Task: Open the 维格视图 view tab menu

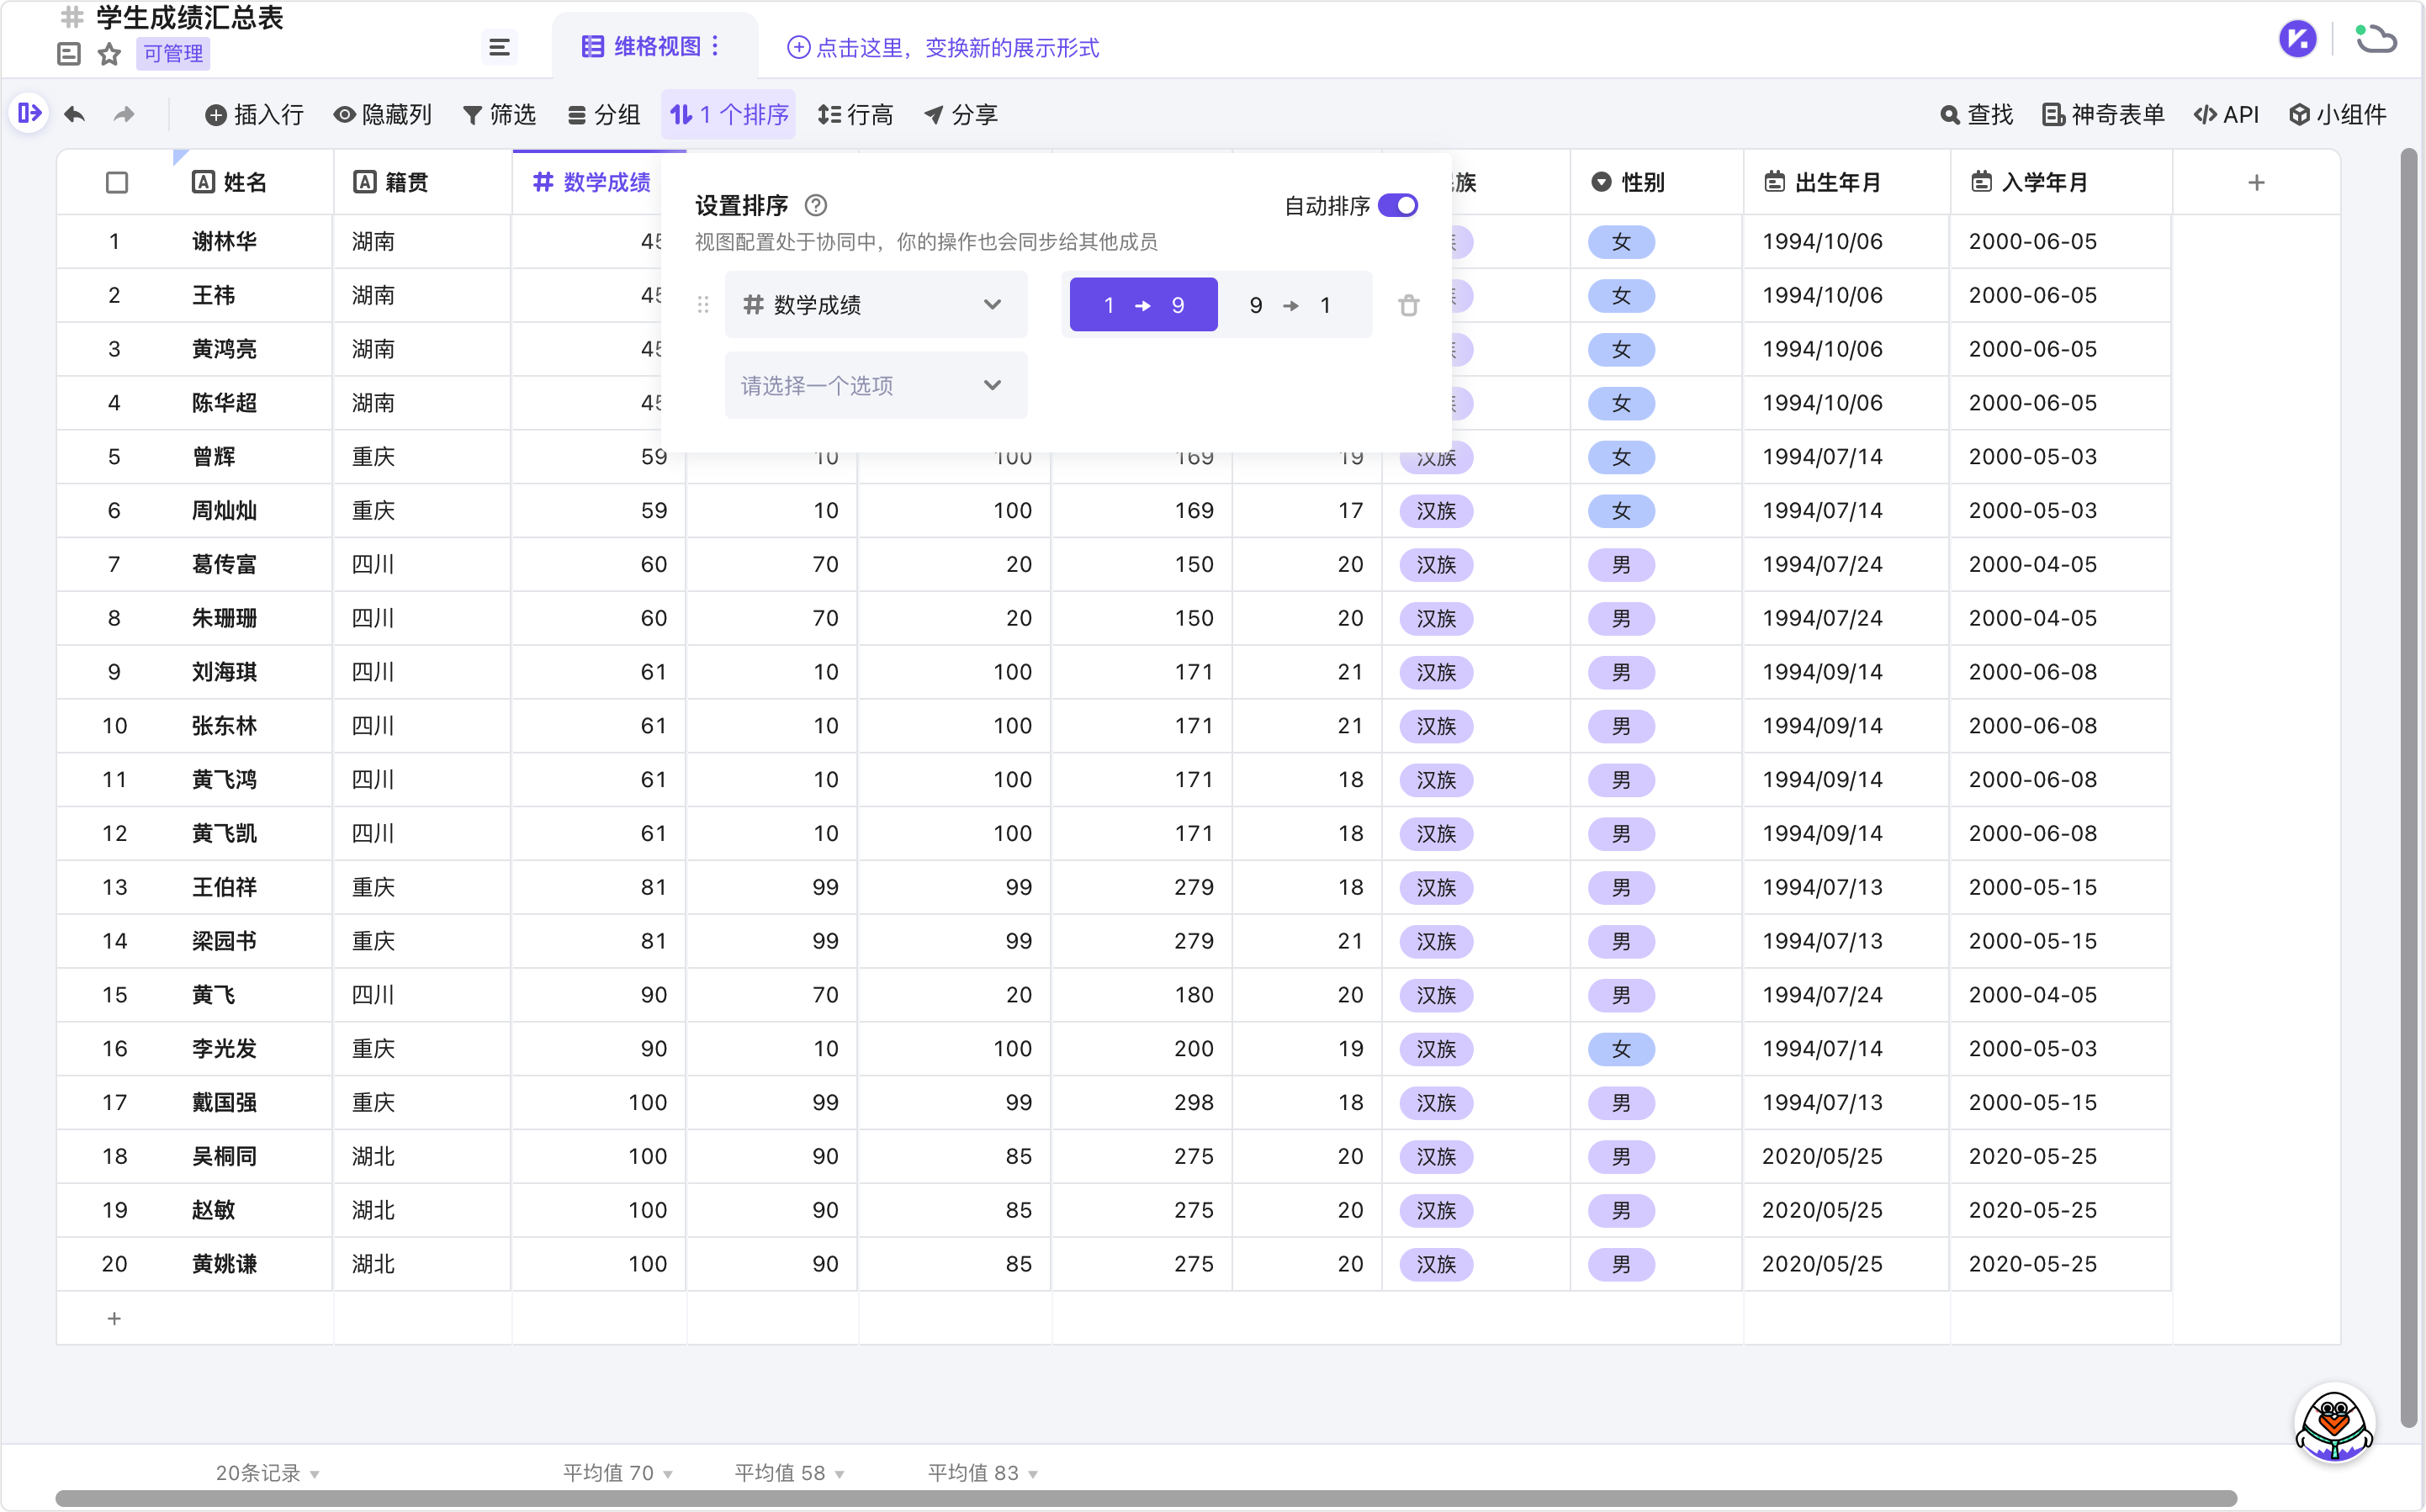Action: coord(716,46)
